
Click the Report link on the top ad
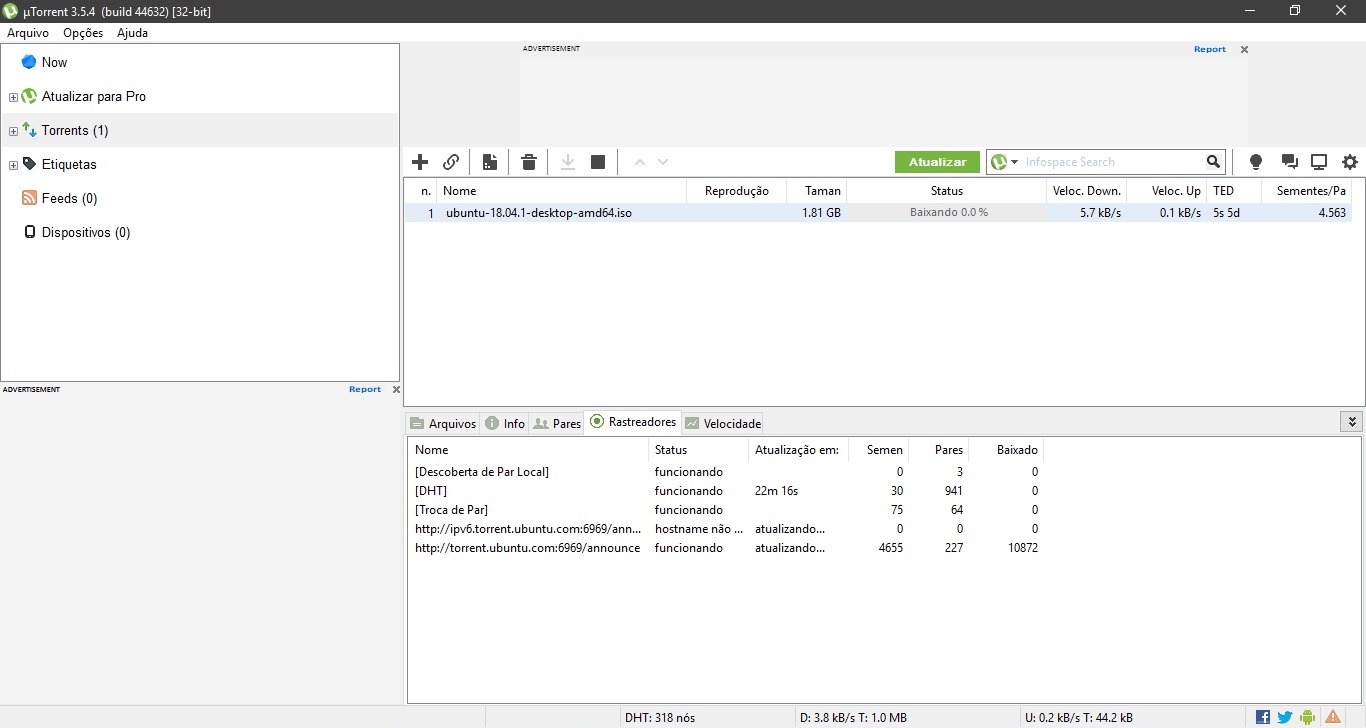(1209, 49)
